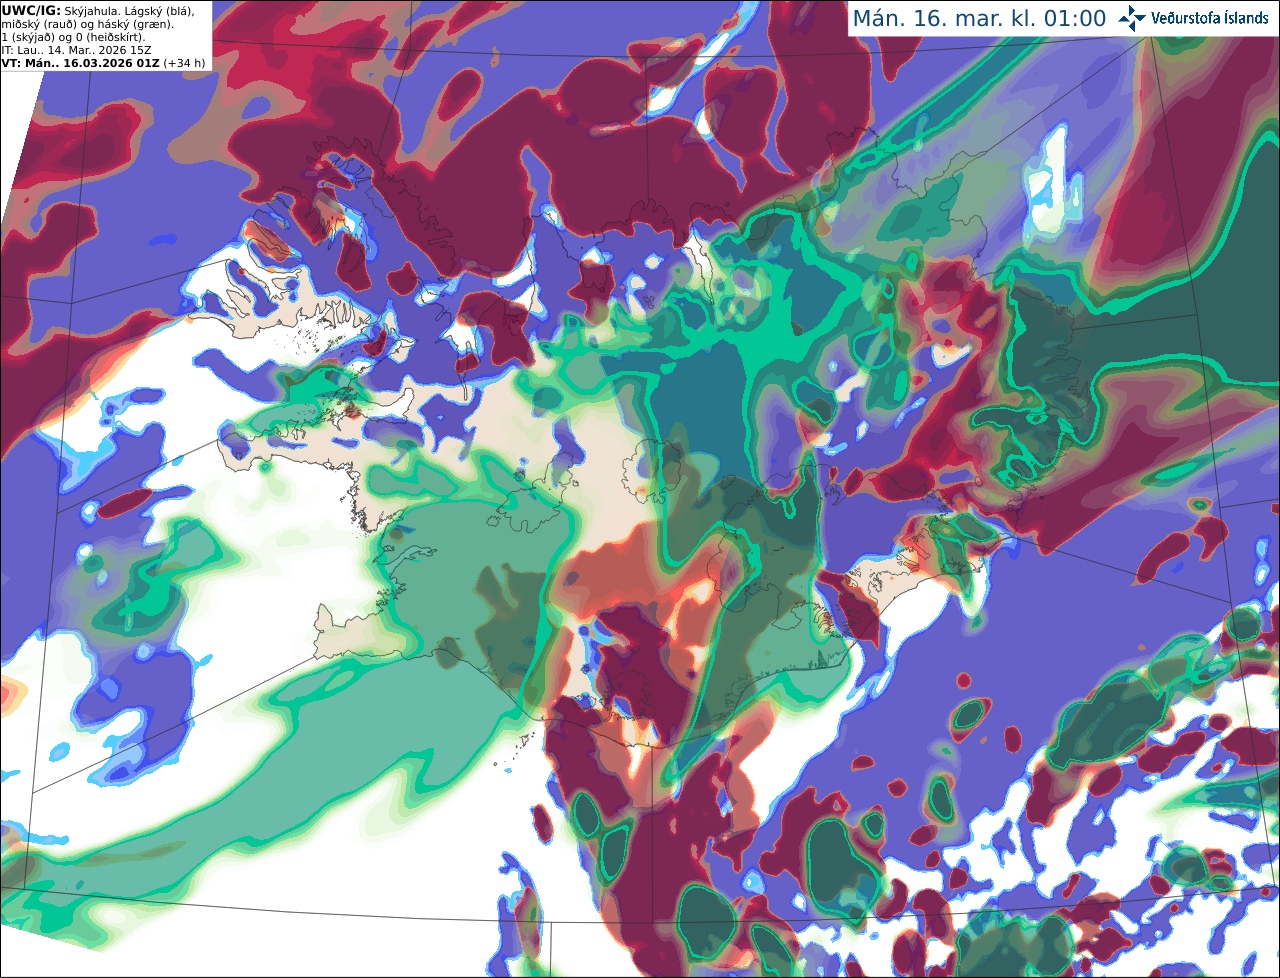
Task: Click the 'miðský (rauð) og háský (græn)' line
Action: pyautogui.click(x=88, y=24)
